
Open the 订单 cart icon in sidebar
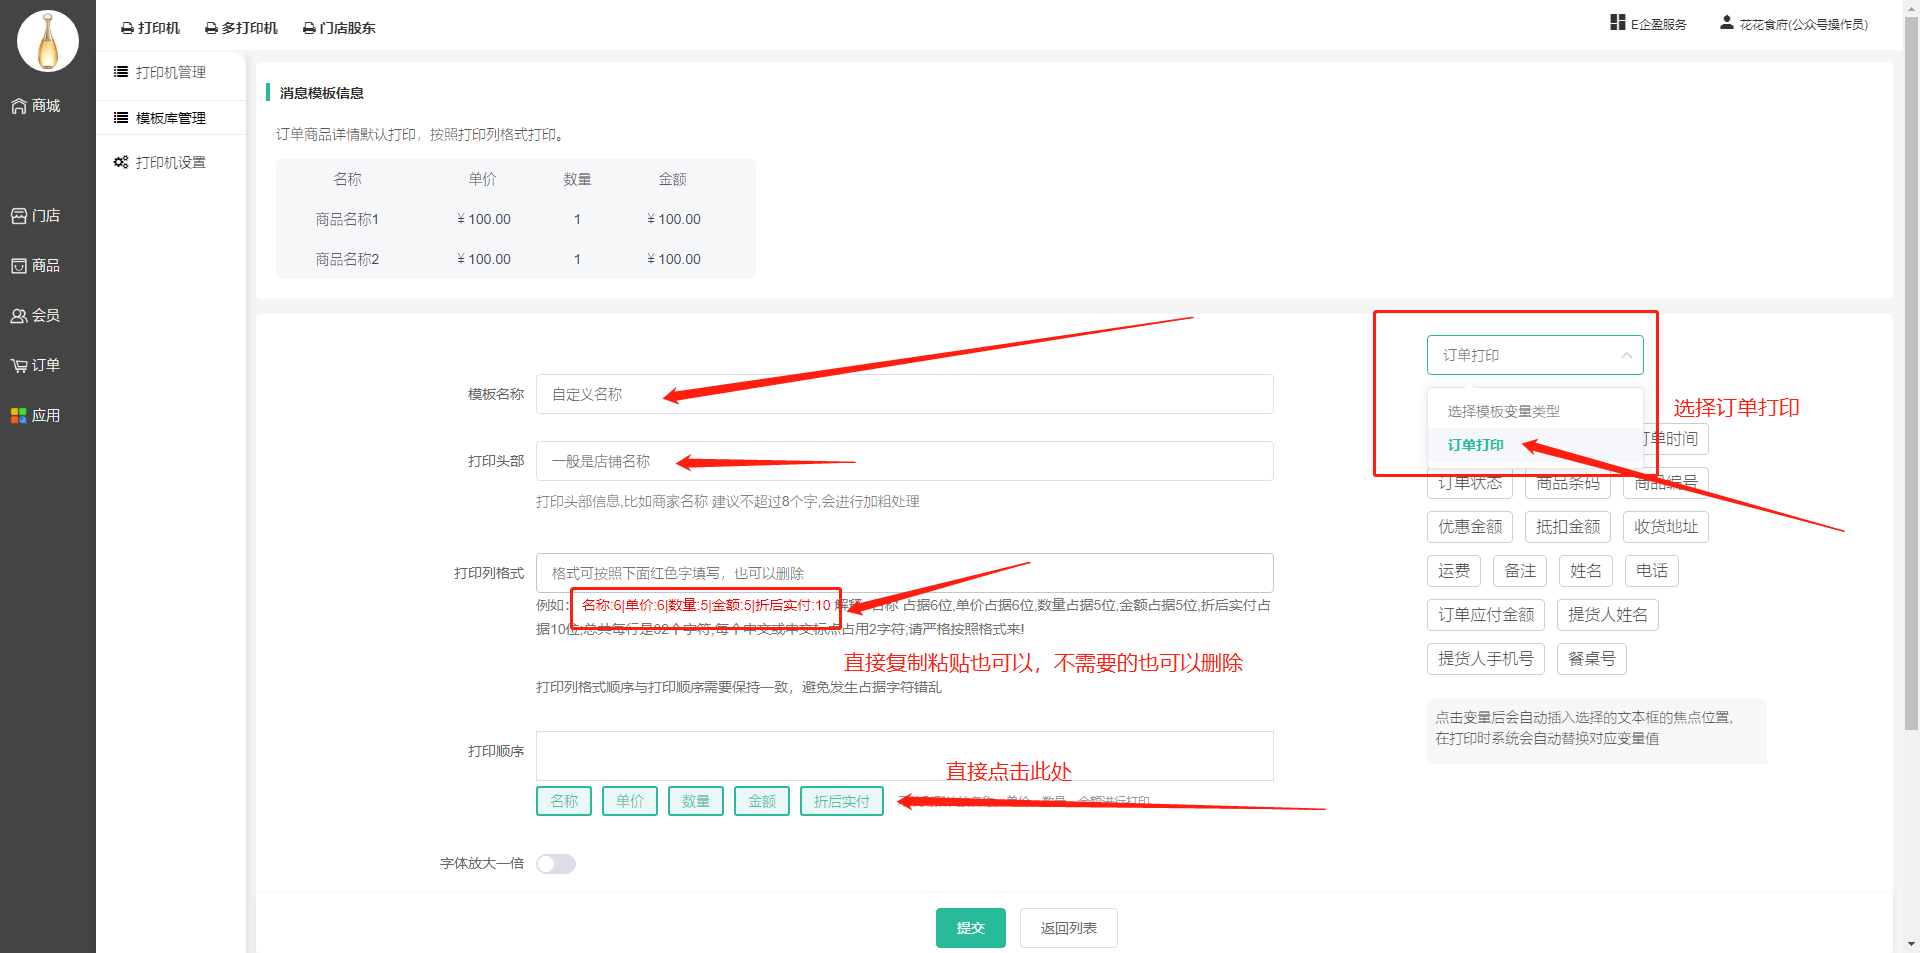coord(19,366)
